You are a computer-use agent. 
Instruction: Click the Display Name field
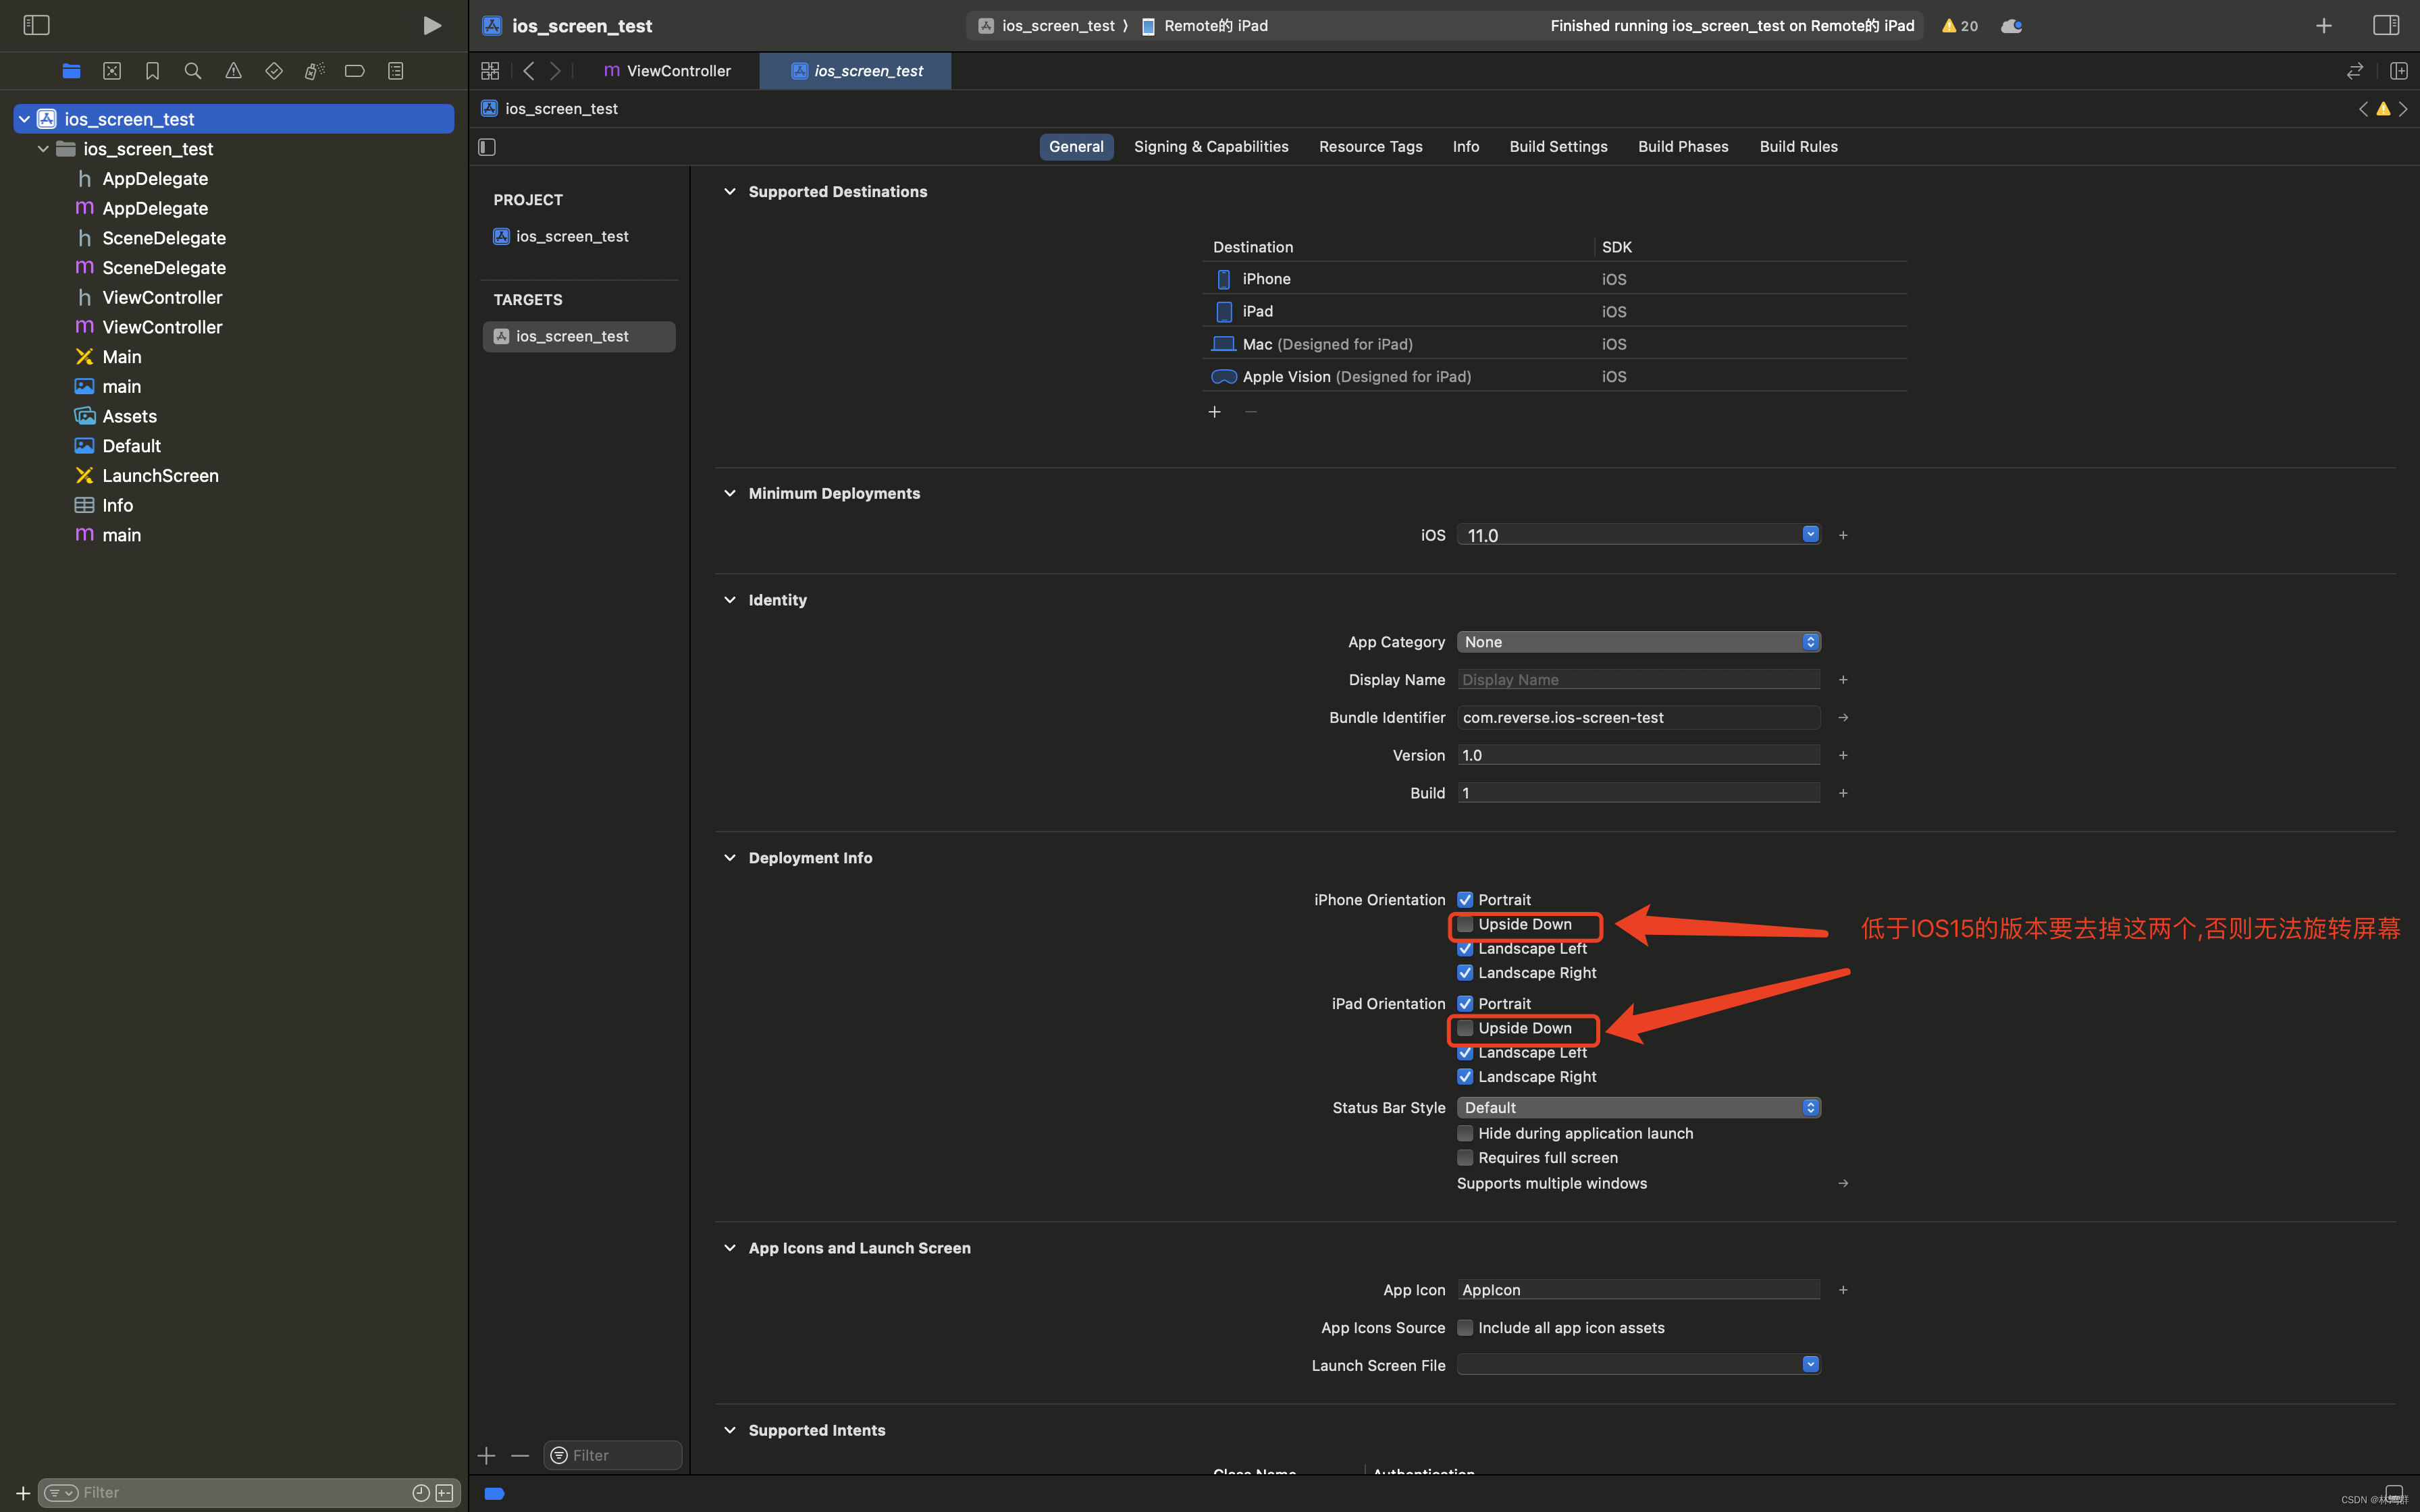1638,680
